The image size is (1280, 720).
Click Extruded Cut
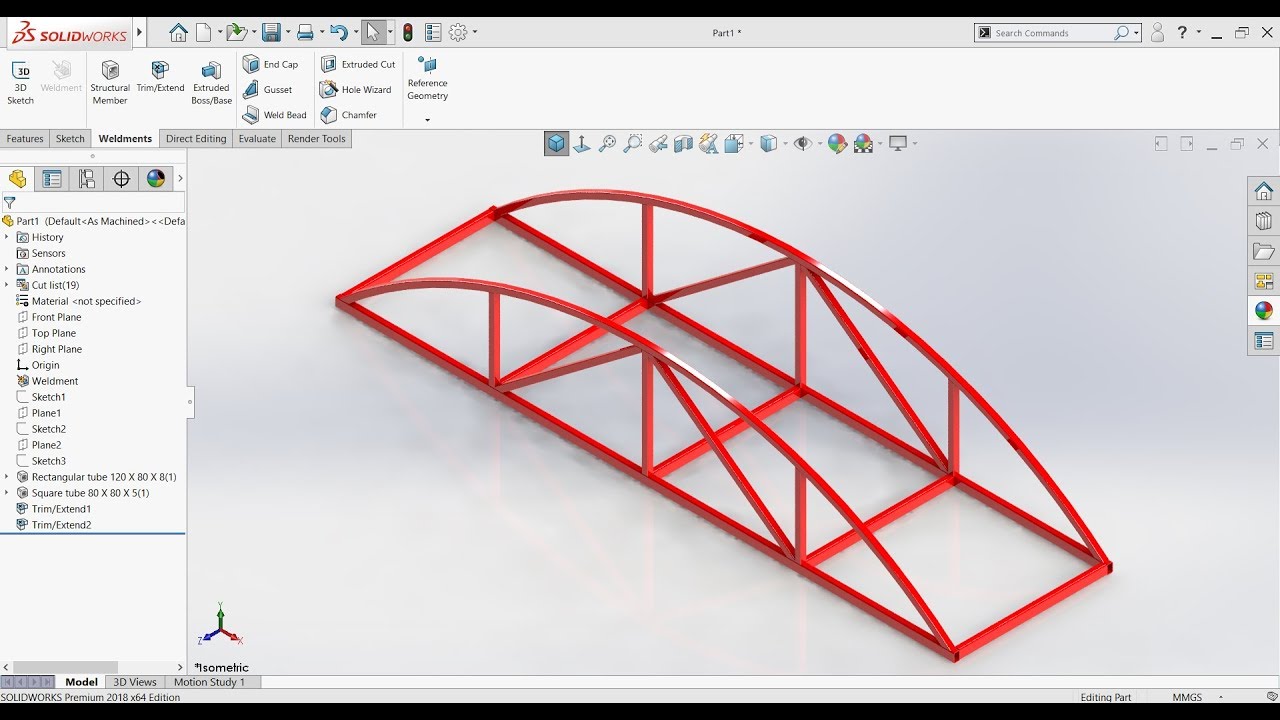(x=357, y=64)
